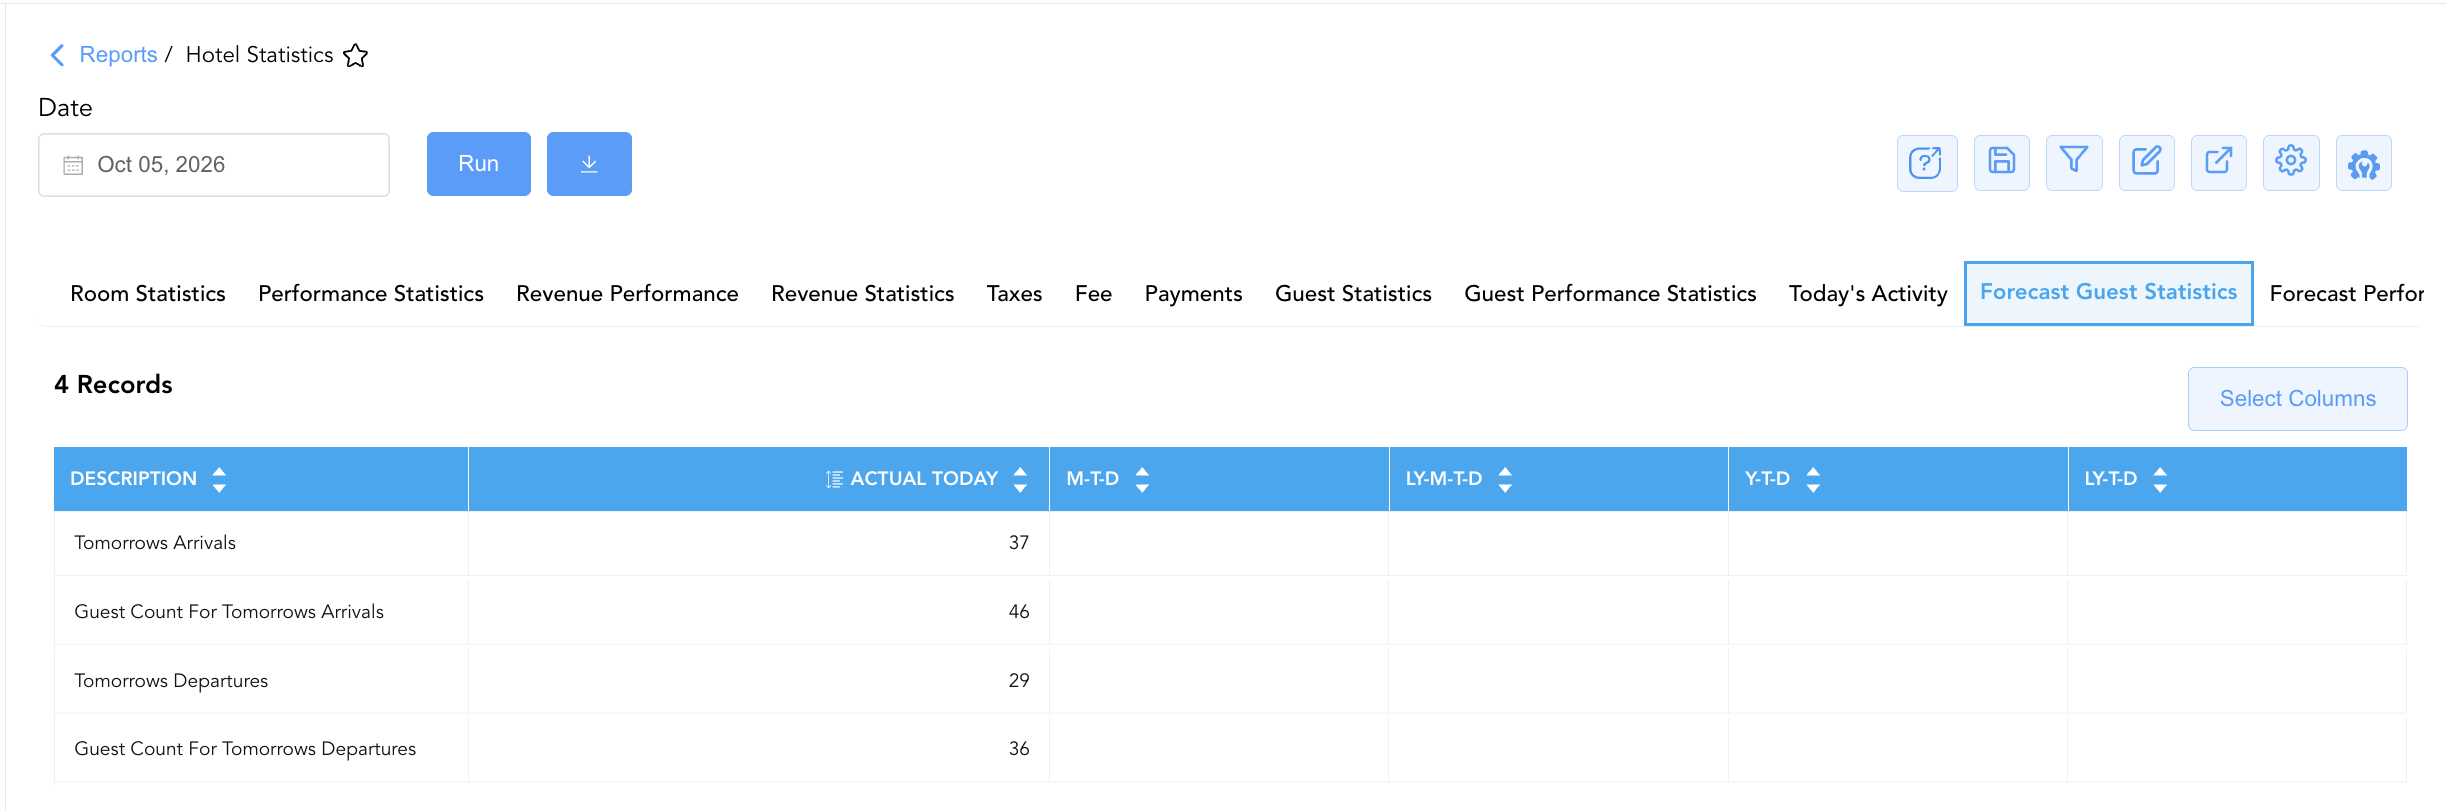Screen dimensions: 2446x810
Task: Click the value 29 for Tomorrows Departures
Action: click(x=1019, y=681)
